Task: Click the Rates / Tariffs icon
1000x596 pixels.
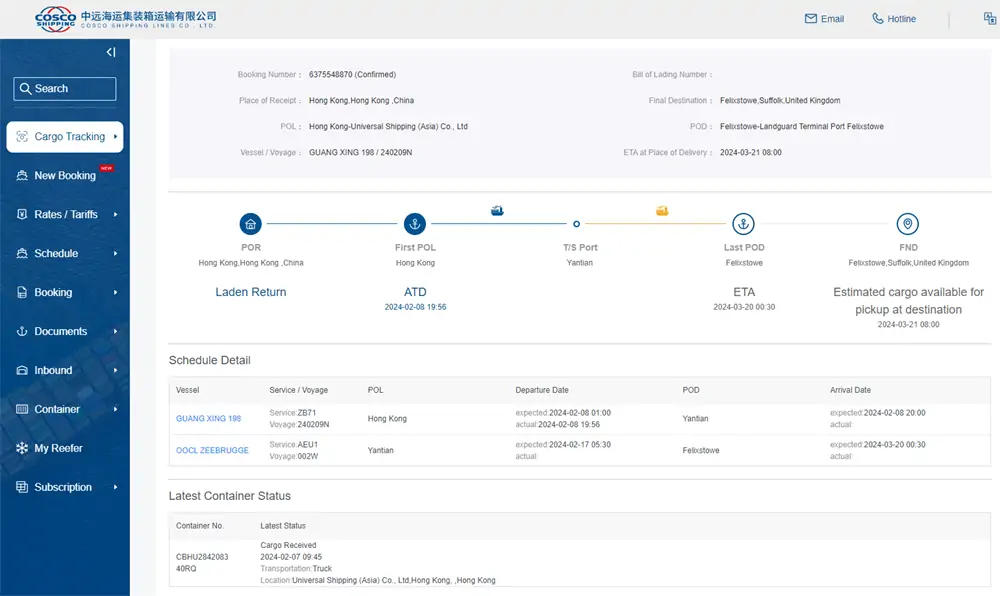Action: (x=22, y=214)
